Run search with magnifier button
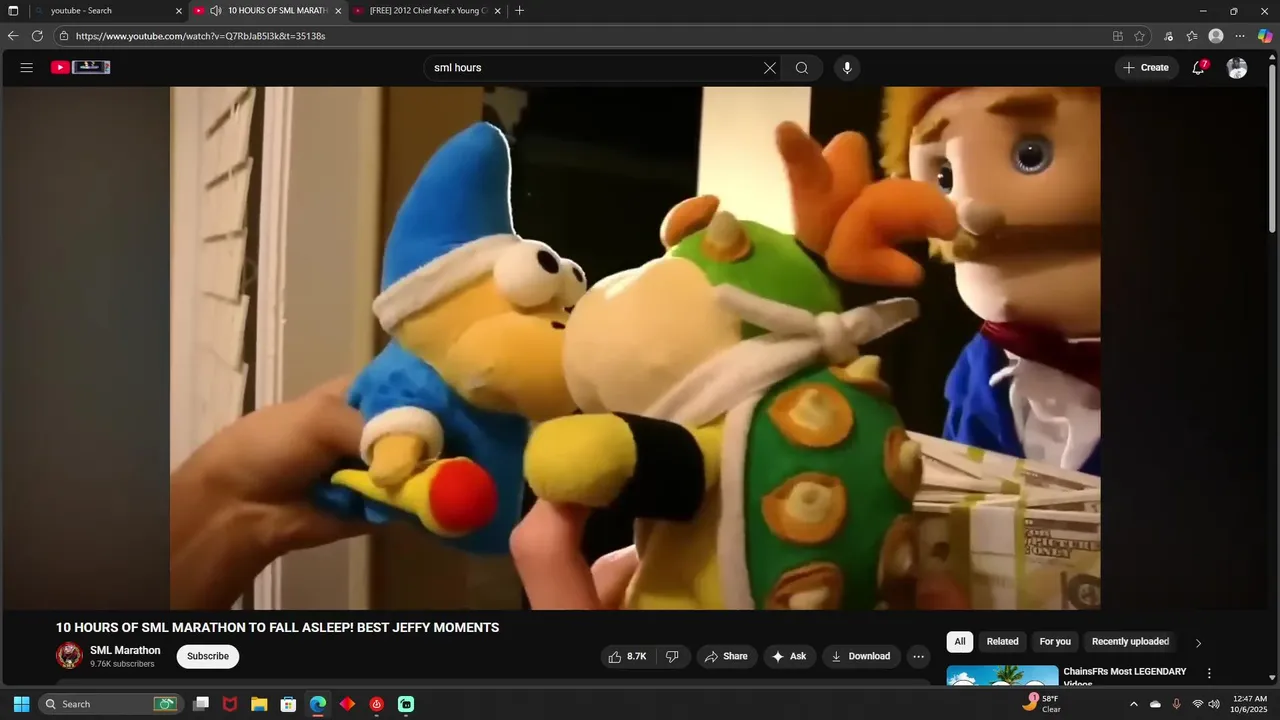The image size is (1280, 720). [802, 68]
